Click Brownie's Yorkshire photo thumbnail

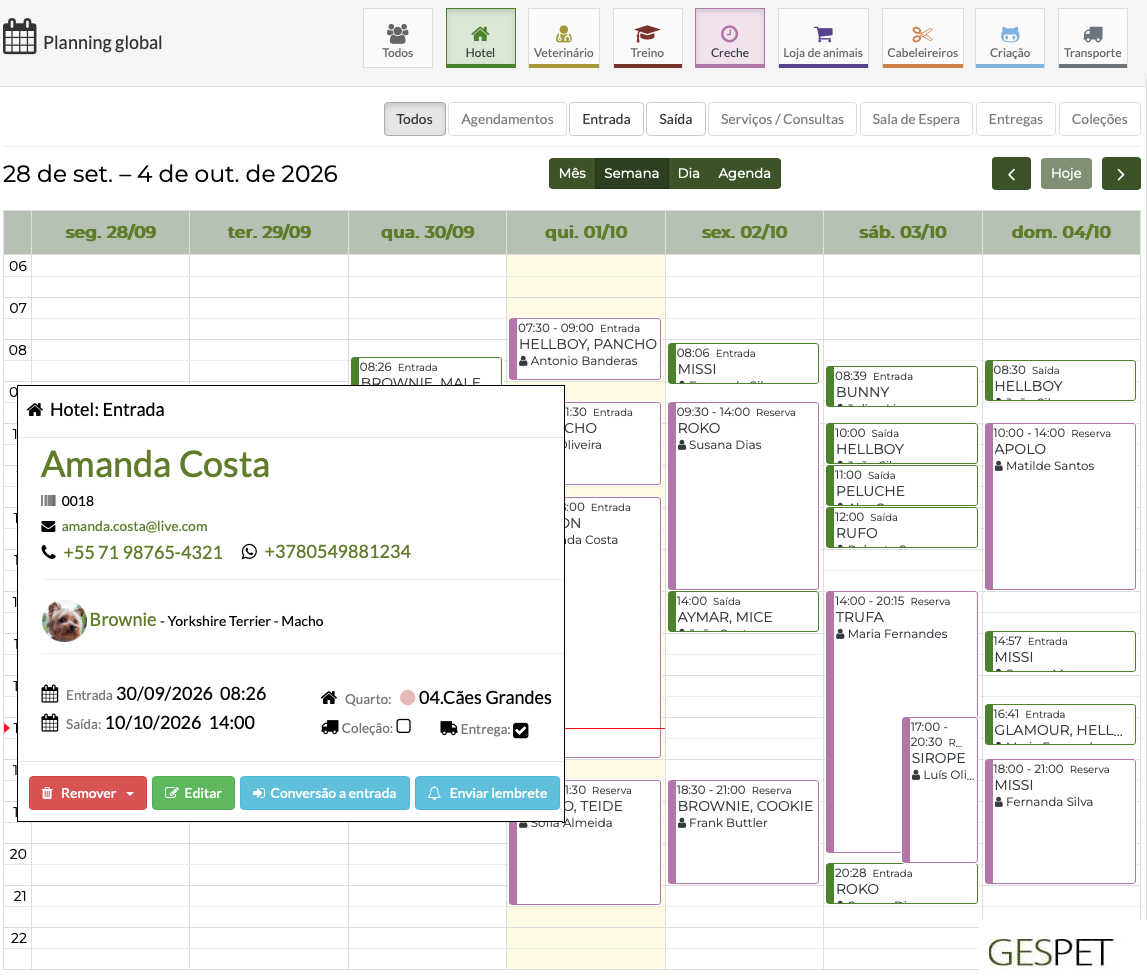64,621
